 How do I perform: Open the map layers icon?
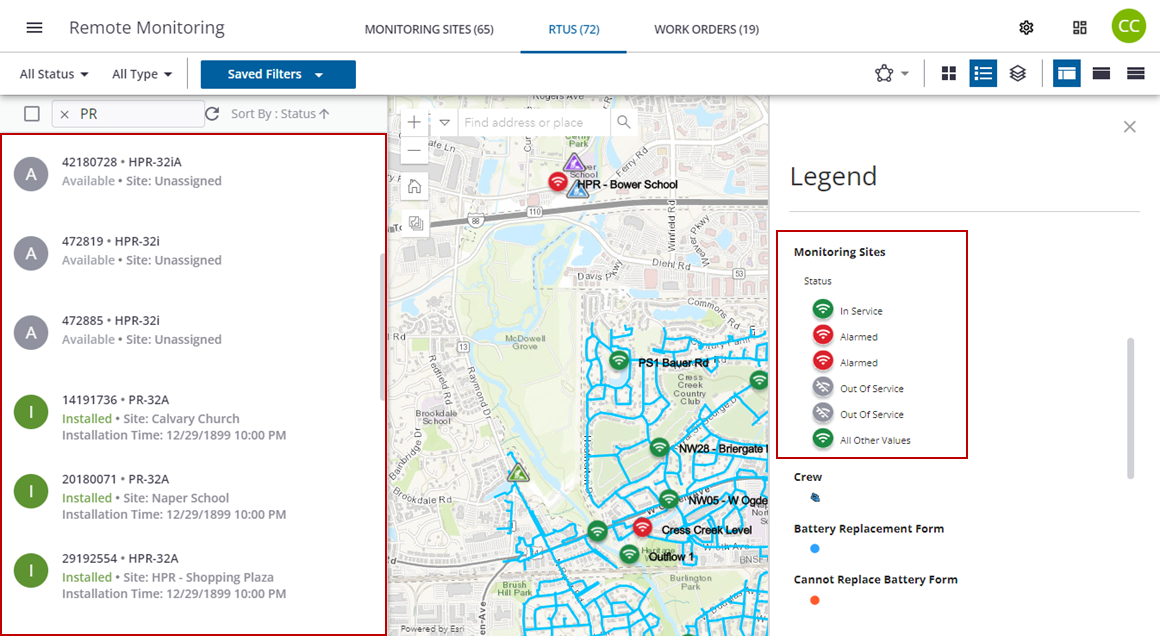click(x=1018, y=73)
